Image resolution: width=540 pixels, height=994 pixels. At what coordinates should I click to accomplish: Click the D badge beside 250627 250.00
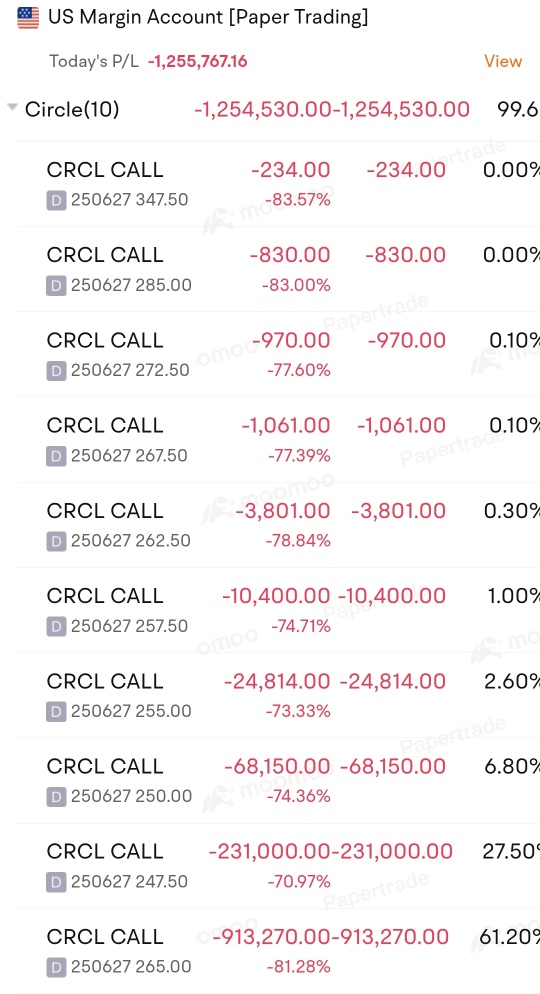pyautogui.click(x=56, y=796)
